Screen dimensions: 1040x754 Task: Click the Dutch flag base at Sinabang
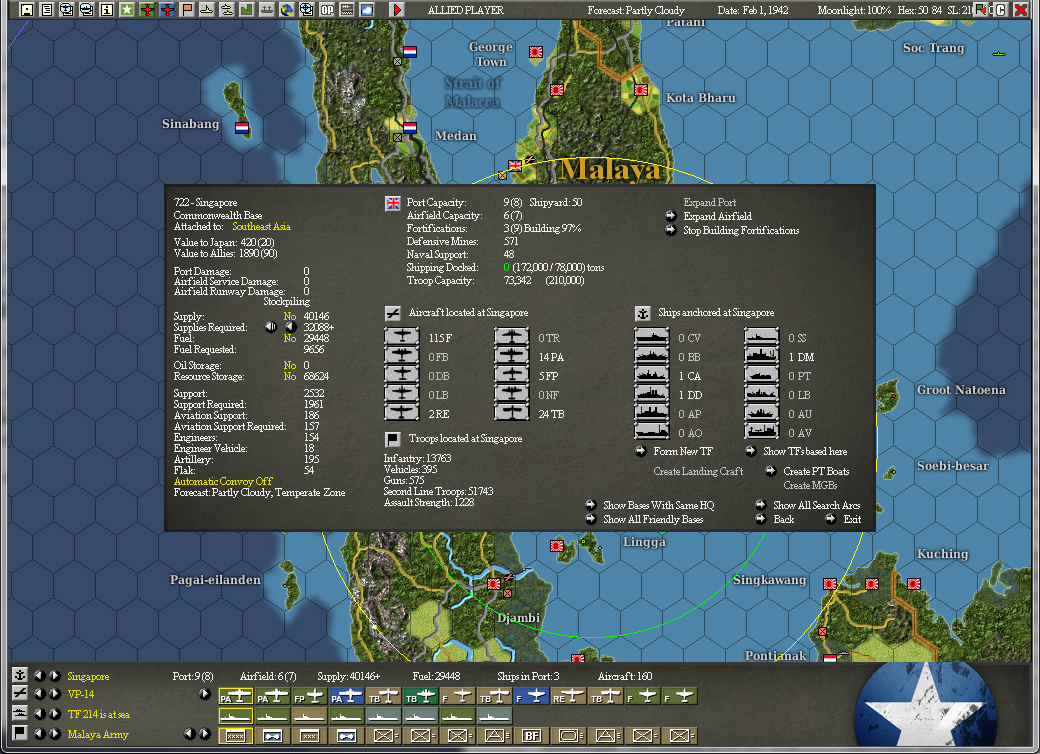click(242, 127)
